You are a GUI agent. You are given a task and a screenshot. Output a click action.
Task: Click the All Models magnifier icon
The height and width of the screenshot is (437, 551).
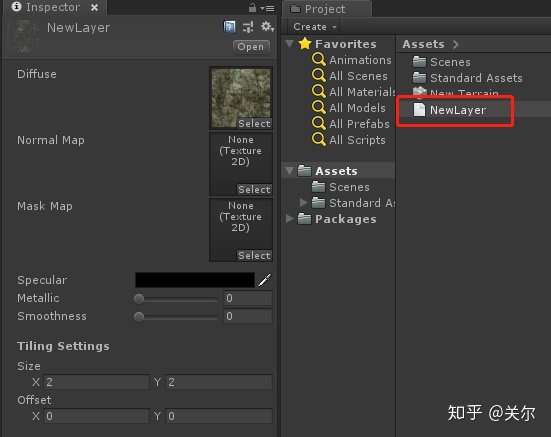pyautogui.click(x=318, y=107)
